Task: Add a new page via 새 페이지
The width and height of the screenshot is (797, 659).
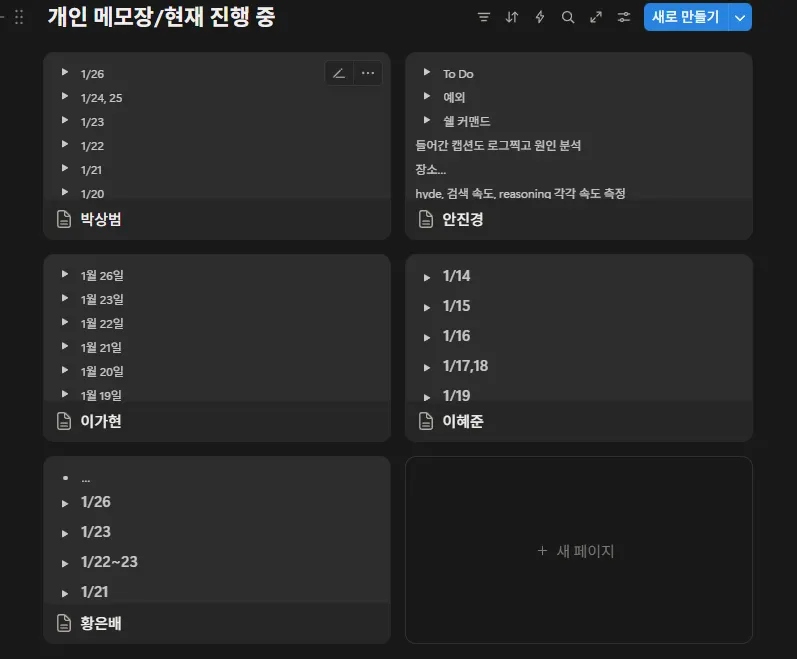Action: pos(576,551)
